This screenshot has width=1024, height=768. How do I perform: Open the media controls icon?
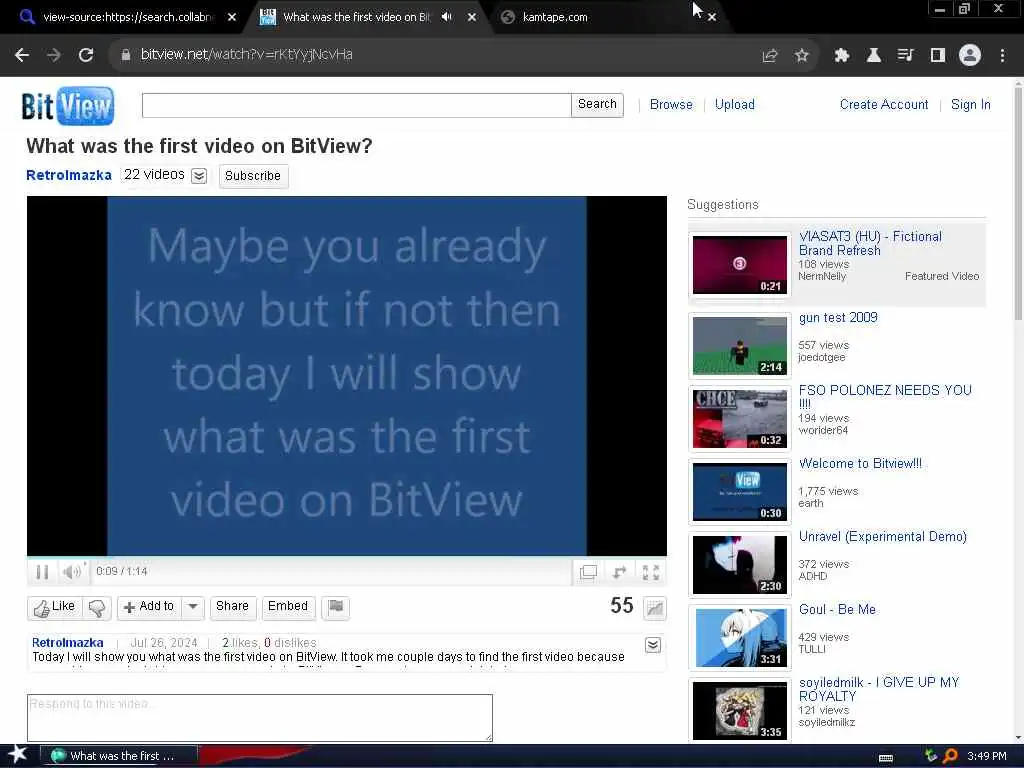click(905, 56)
